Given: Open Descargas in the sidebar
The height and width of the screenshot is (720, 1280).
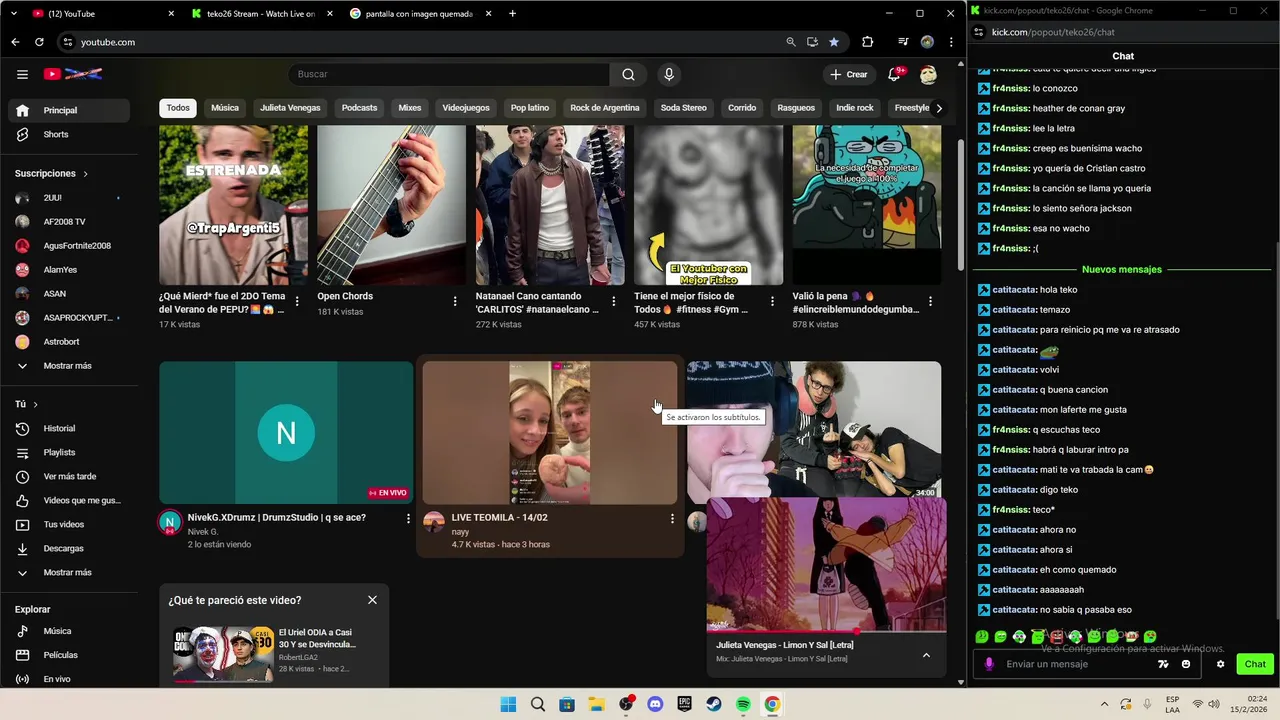Looking at the screenshot, I should [63, 548].
